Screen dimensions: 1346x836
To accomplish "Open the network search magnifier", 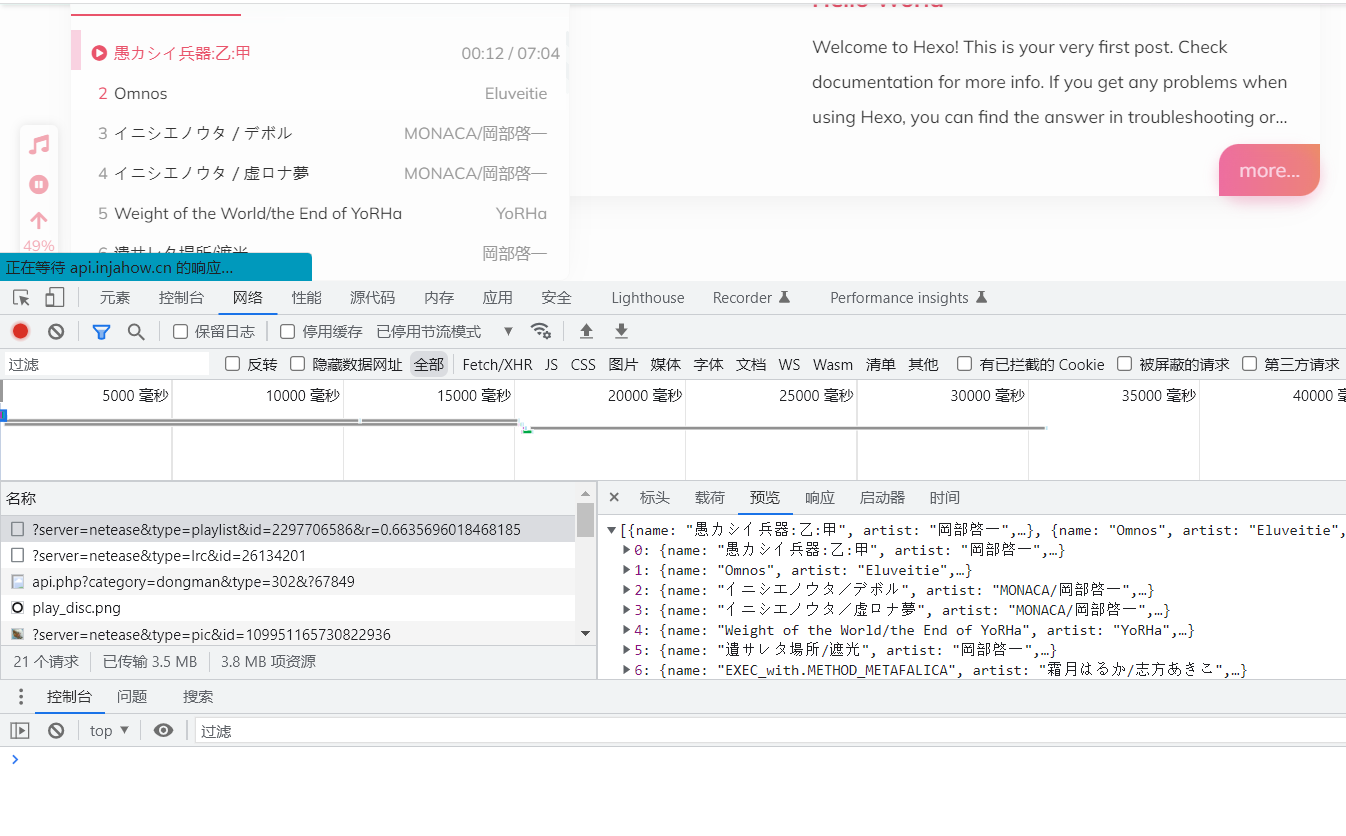I will coord(136,332).
